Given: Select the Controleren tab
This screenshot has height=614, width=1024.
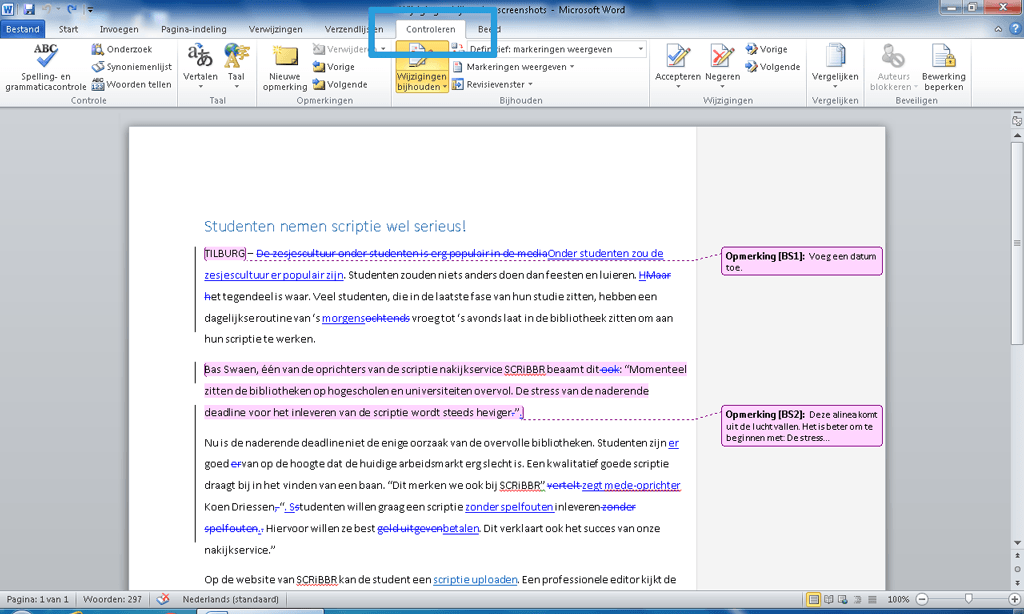Looking at the screenshot, I should click(x=430, y=29).
